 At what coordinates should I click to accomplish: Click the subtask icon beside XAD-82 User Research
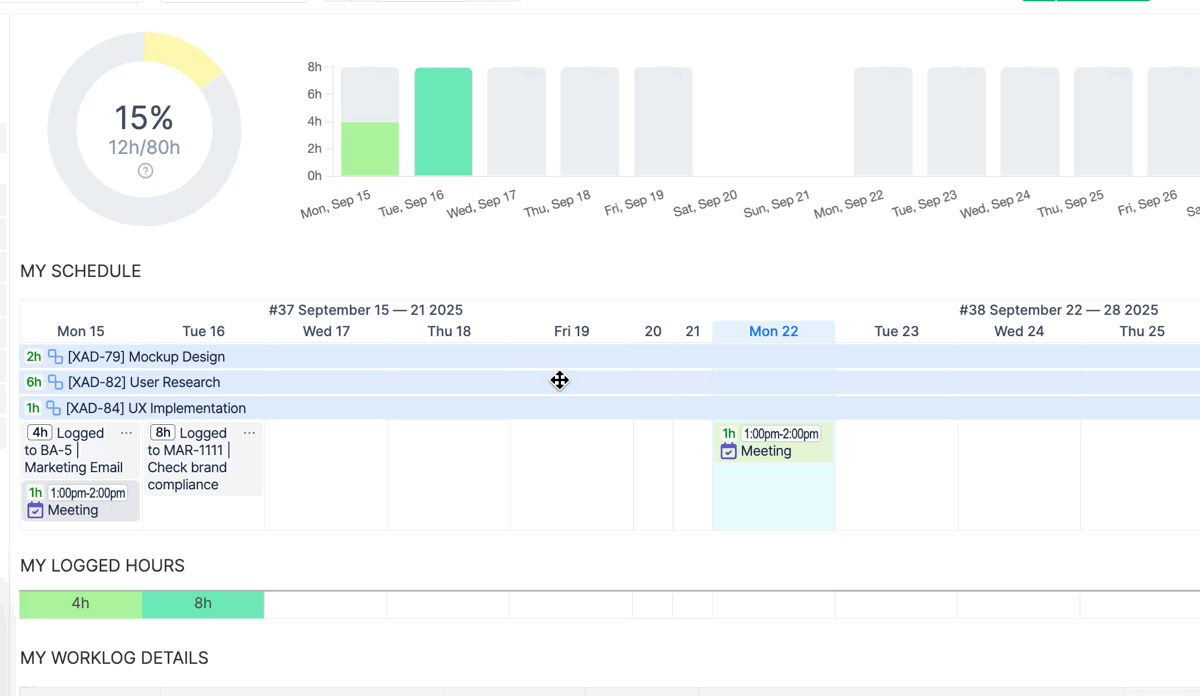point(55,382)
